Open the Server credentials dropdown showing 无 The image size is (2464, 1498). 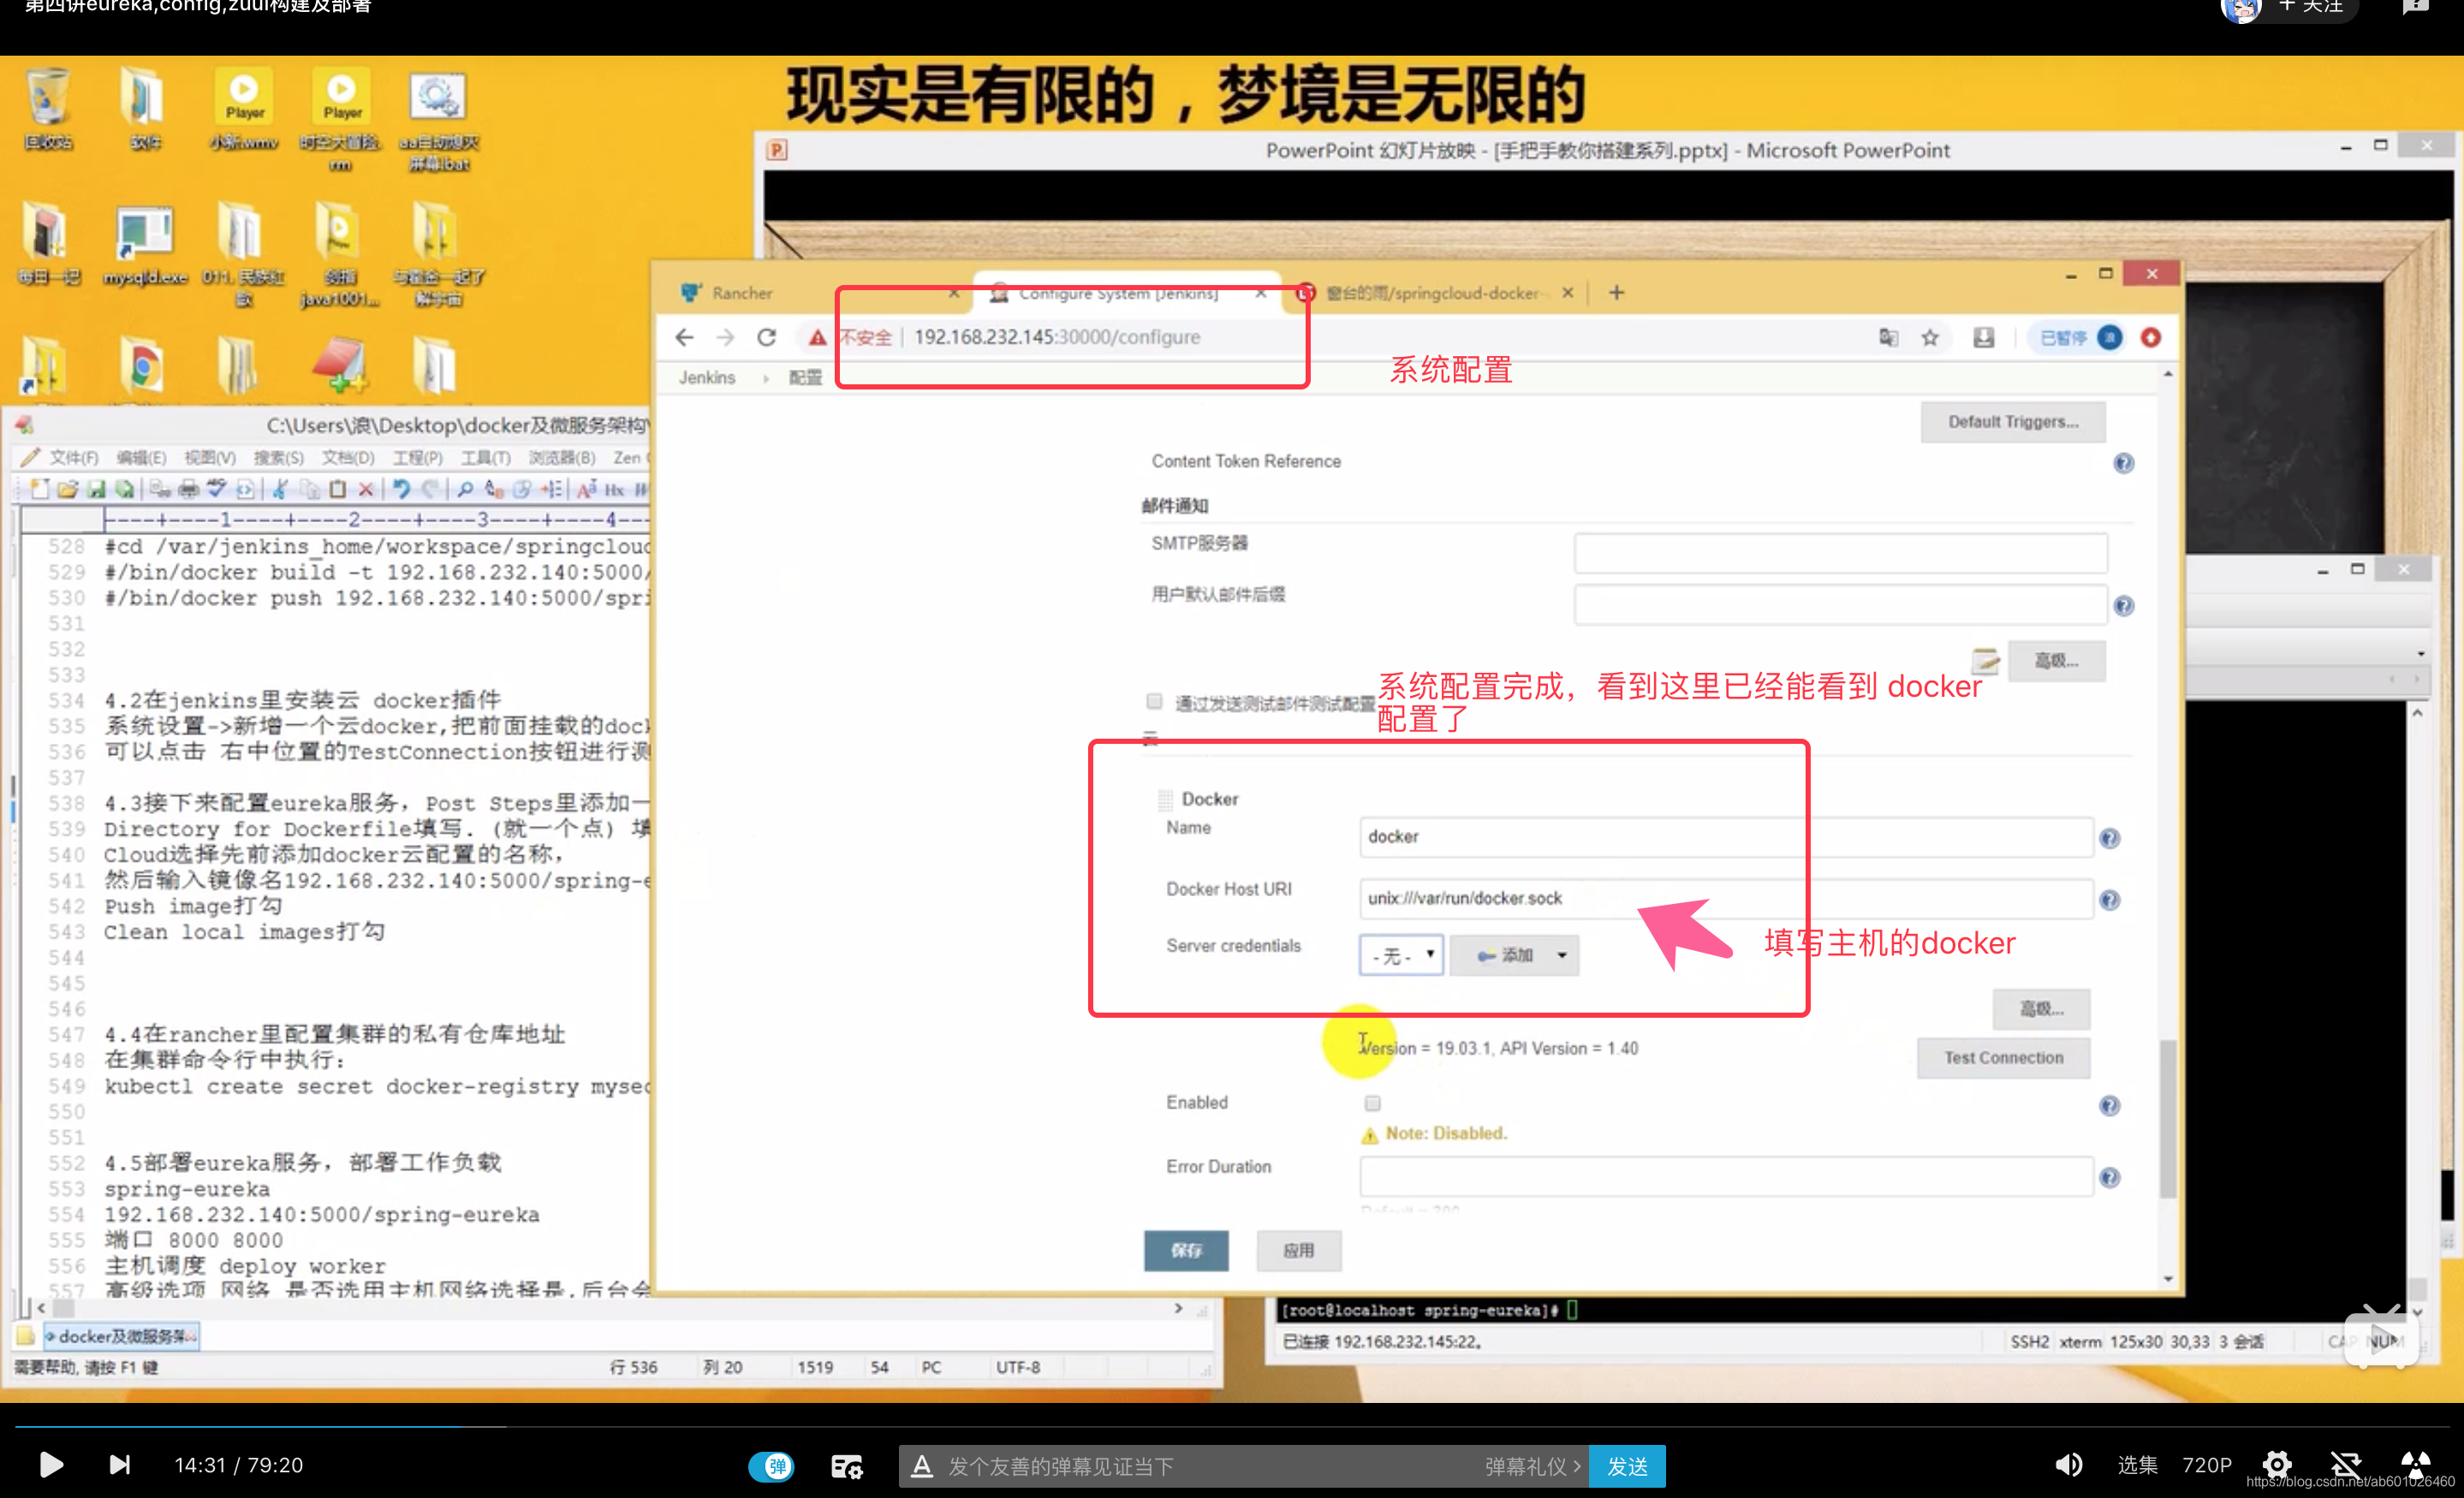pos(1401,955)
